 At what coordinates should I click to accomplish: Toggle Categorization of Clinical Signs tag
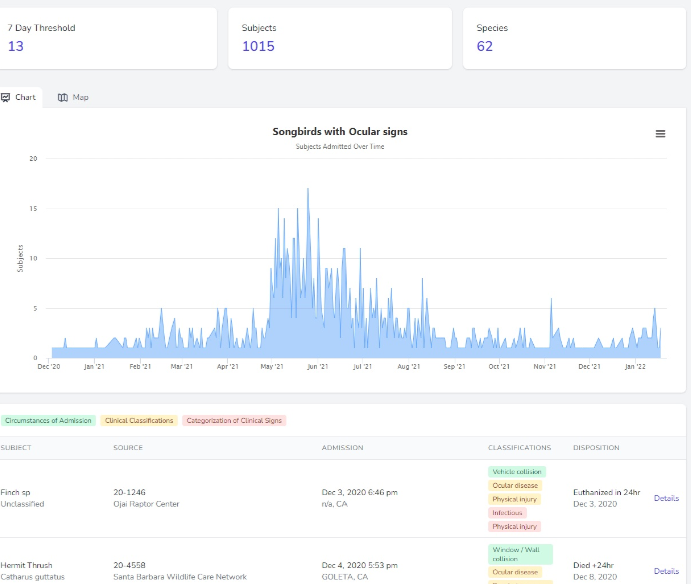coord(234,420)
